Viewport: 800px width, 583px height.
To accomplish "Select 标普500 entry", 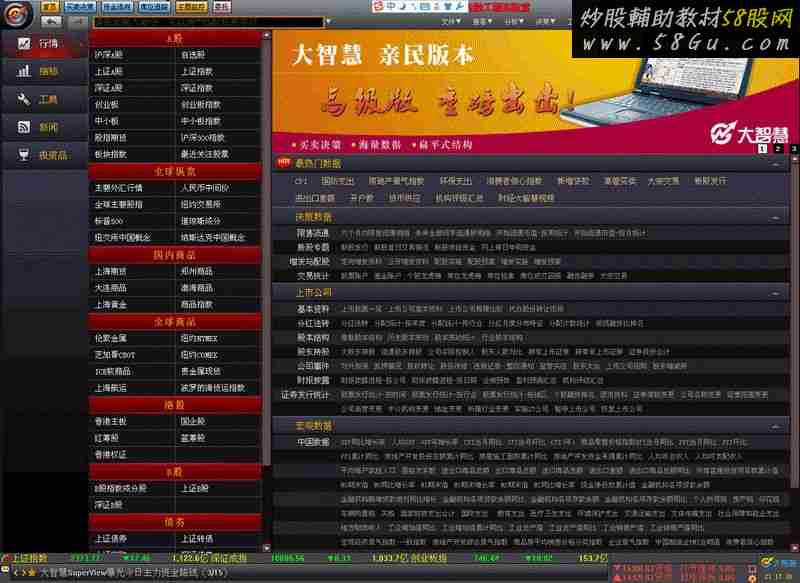I will [109, 221].
